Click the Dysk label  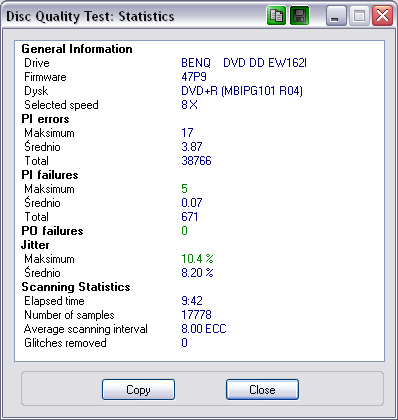[x=36, y=91]
